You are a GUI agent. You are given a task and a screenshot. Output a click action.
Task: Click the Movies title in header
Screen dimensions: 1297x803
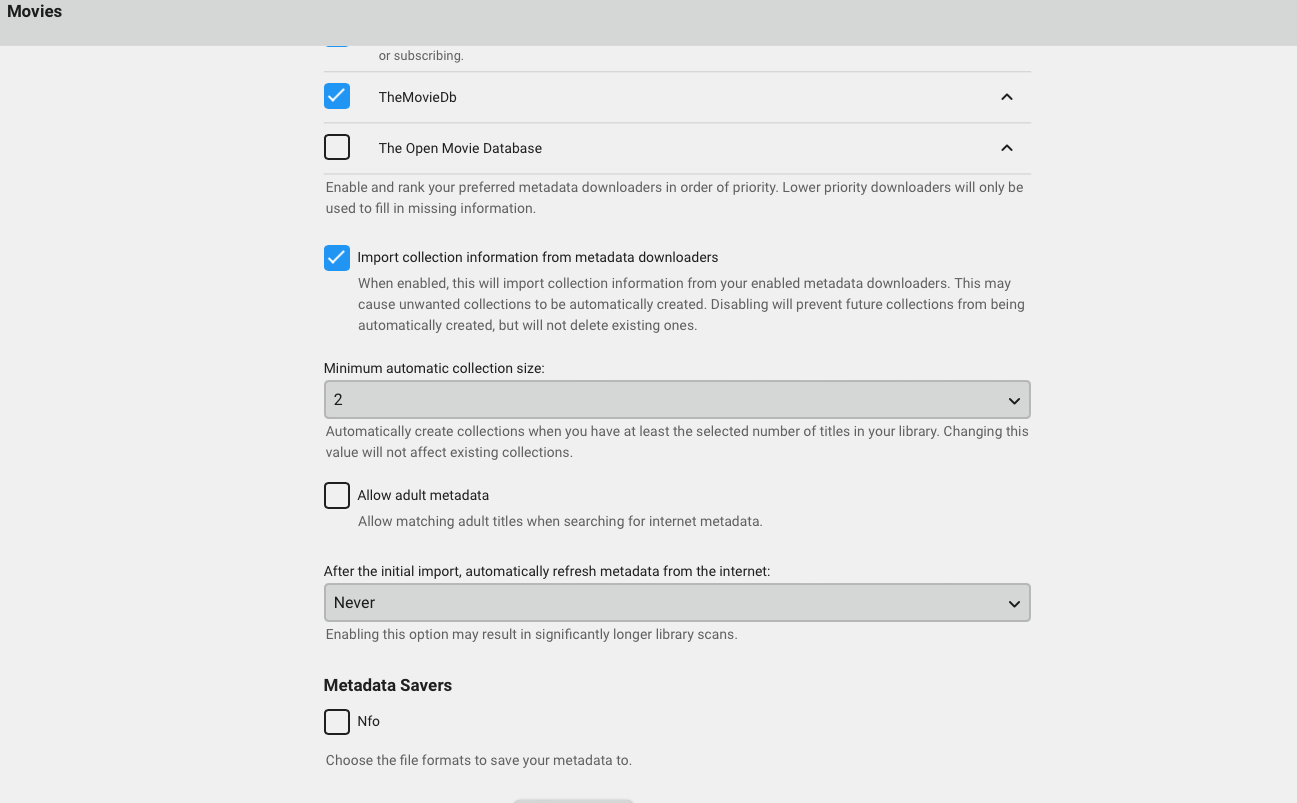[x=35, y=12]
